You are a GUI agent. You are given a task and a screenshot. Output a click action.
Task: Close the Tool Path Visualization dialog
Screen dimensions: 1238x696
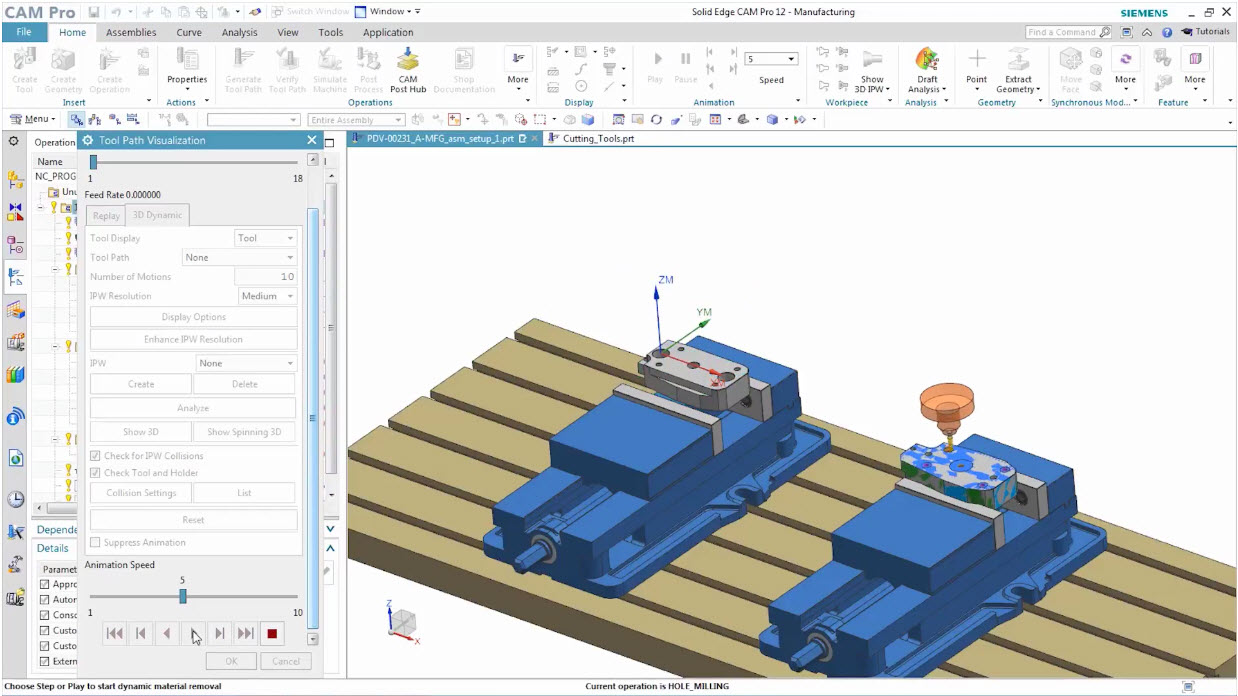tap(312, 141)
